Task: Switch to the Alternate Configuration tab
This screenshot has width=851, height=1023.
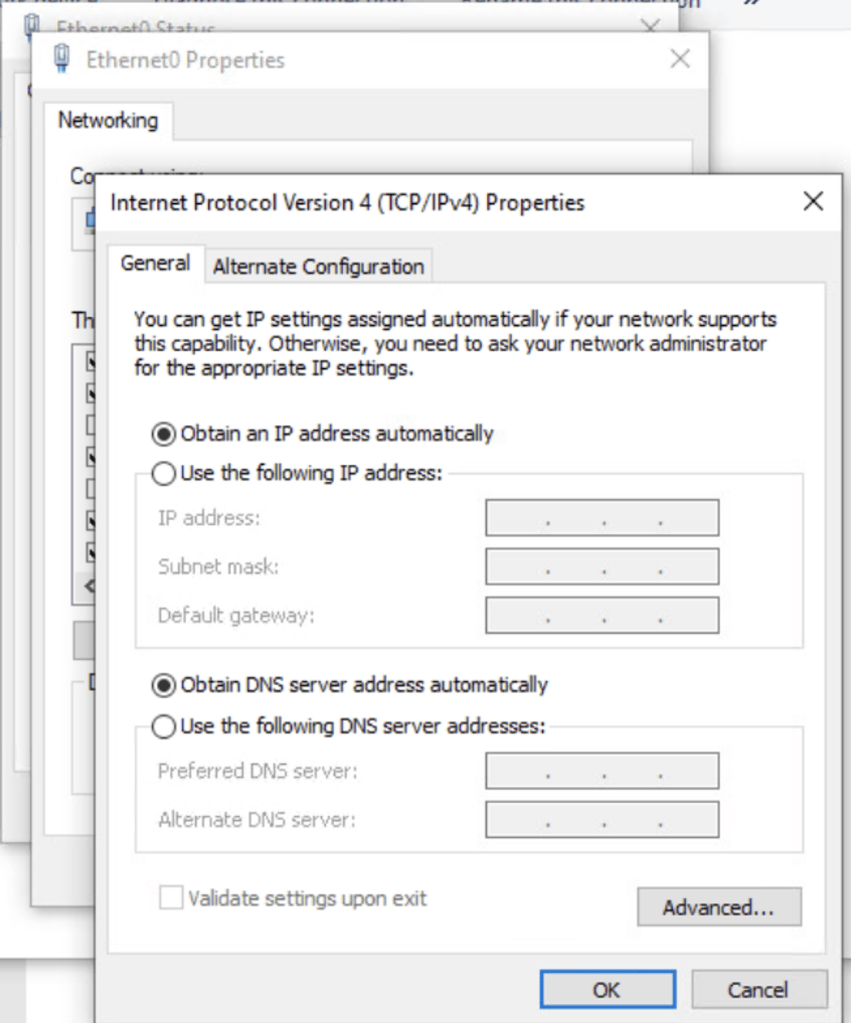Action: click(318, 267)
